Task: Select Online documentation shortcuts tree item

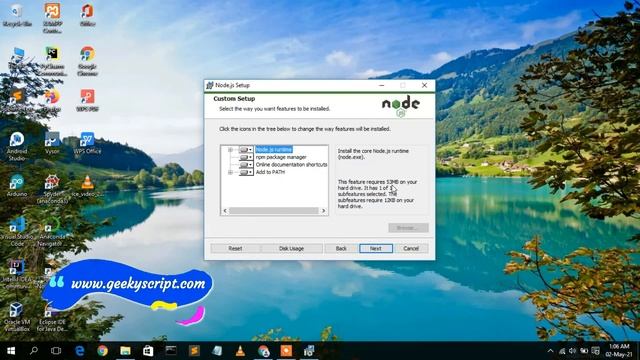Action: coord(291,164)
